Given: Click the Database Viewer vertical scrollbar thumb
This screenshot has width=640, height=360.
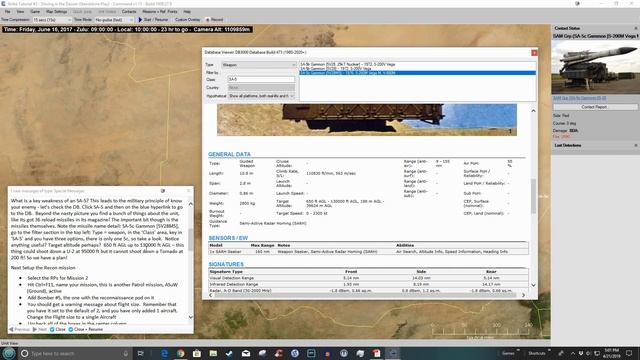Looking at the screenshot, I should [x=533, y=196].
